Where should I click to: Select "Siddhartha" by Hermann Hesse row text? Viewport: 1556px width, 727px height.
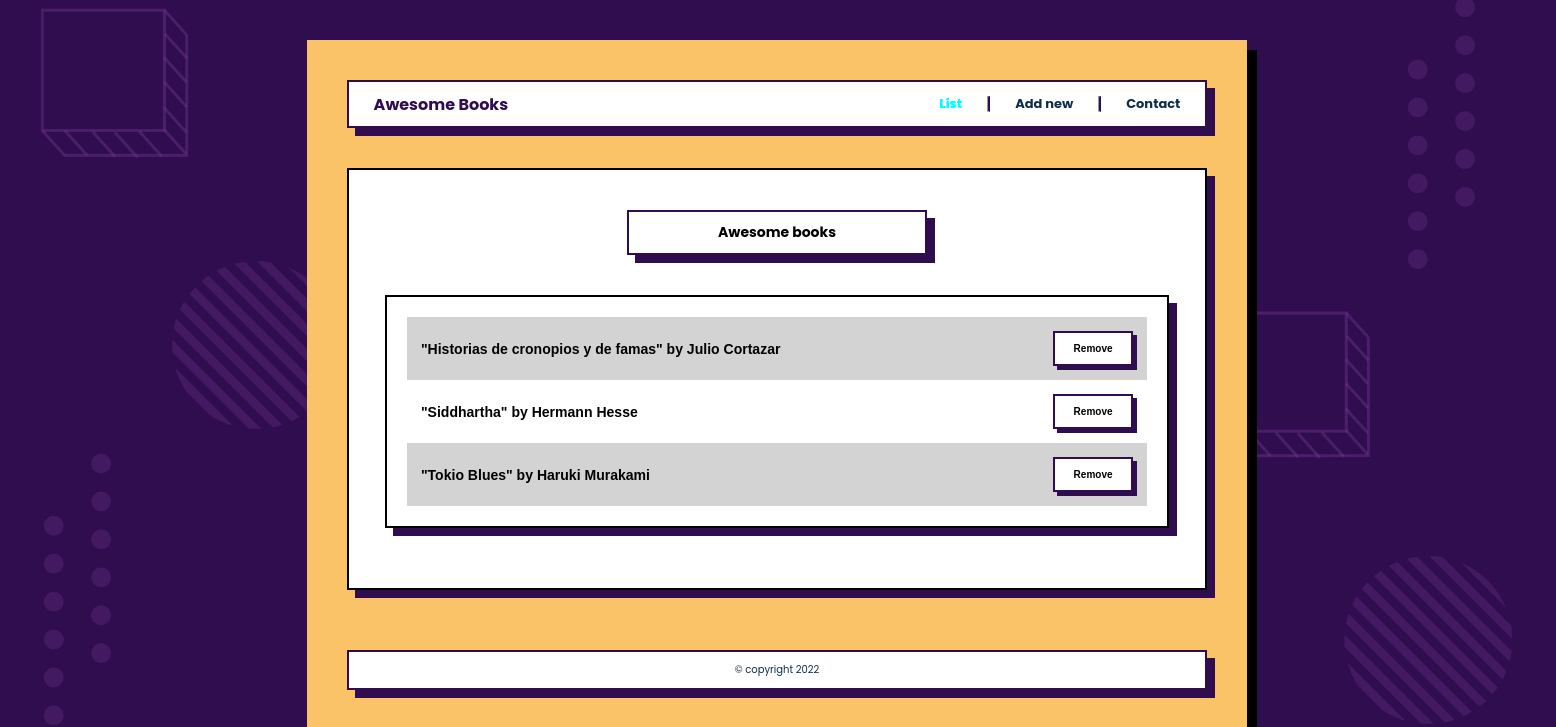tap(529, 412)
